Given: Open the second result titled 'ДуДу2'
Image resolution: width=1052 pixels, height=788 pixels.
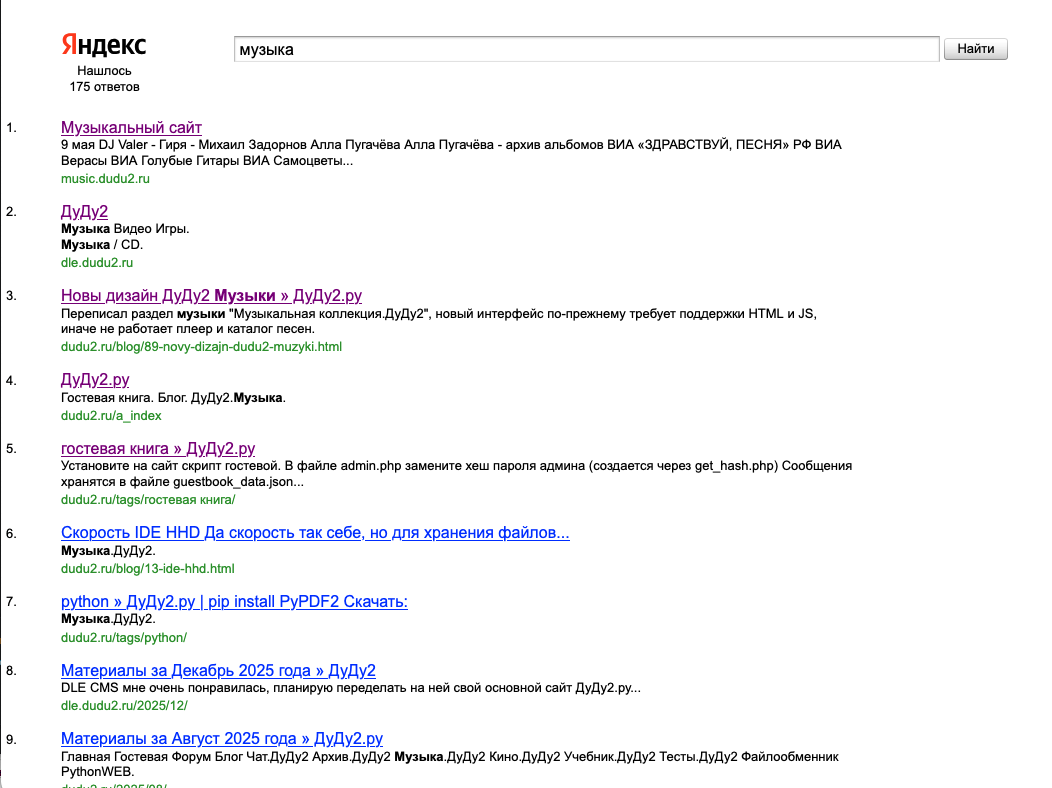Looking at the screenshot, I should pos(84,212).
